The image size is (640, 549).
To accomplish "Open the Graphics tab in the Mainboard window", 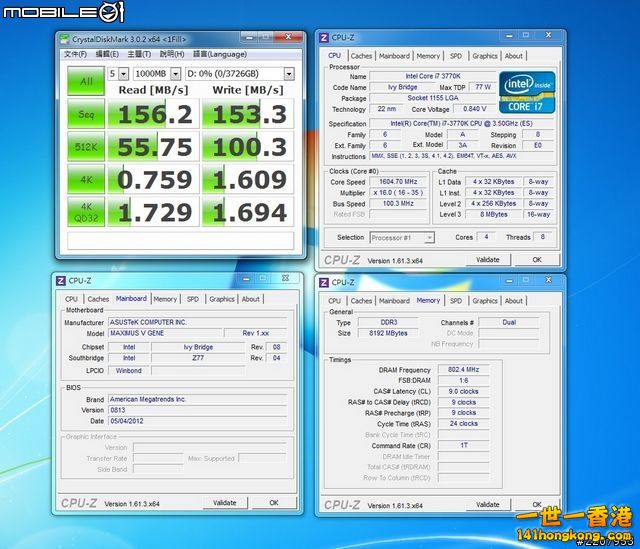I will [222, 298].
